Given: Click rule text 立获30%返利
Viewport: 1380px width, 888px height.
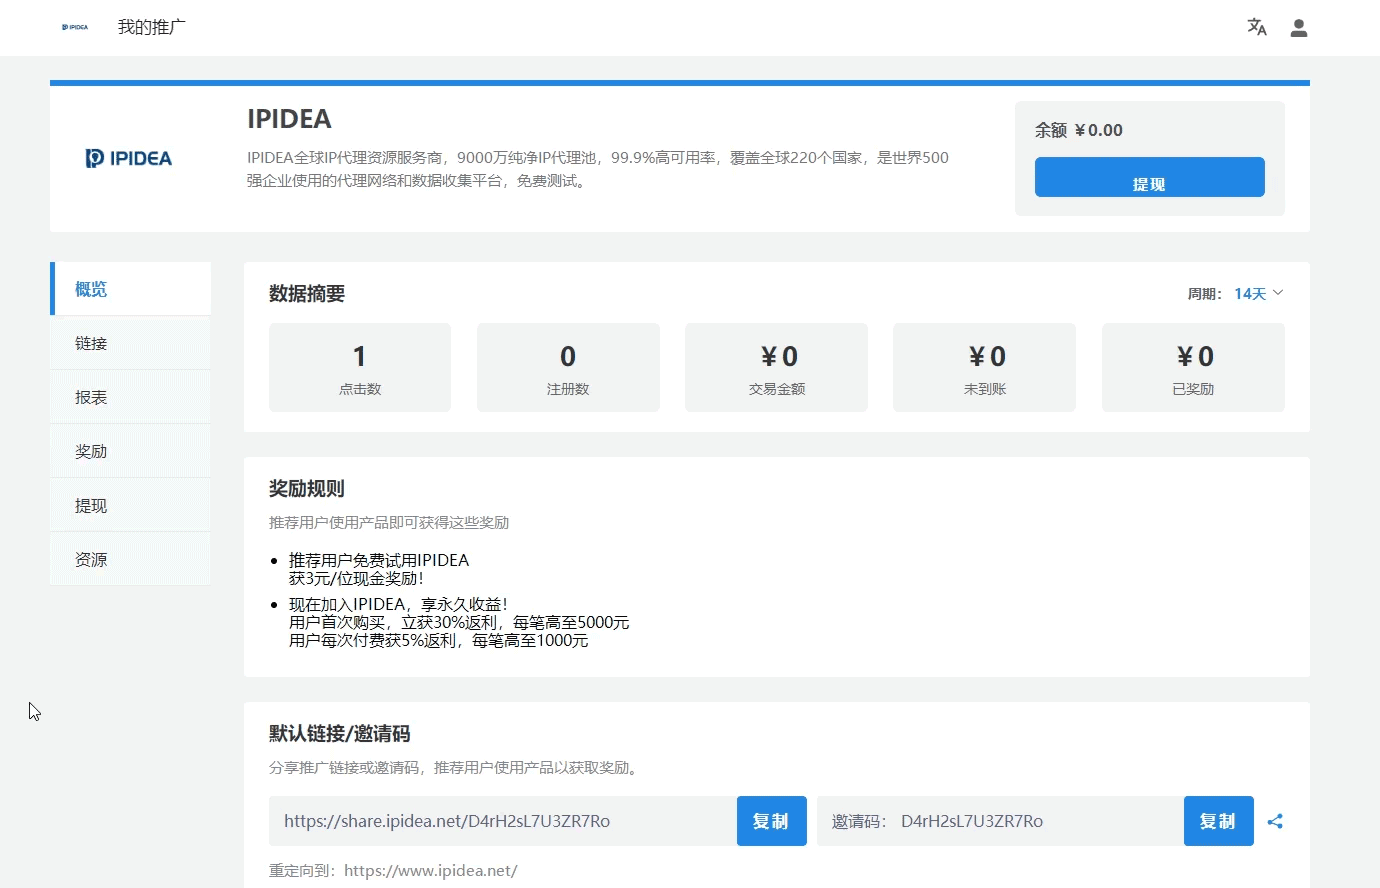Looking at the screenshot, I should [449, 622].
